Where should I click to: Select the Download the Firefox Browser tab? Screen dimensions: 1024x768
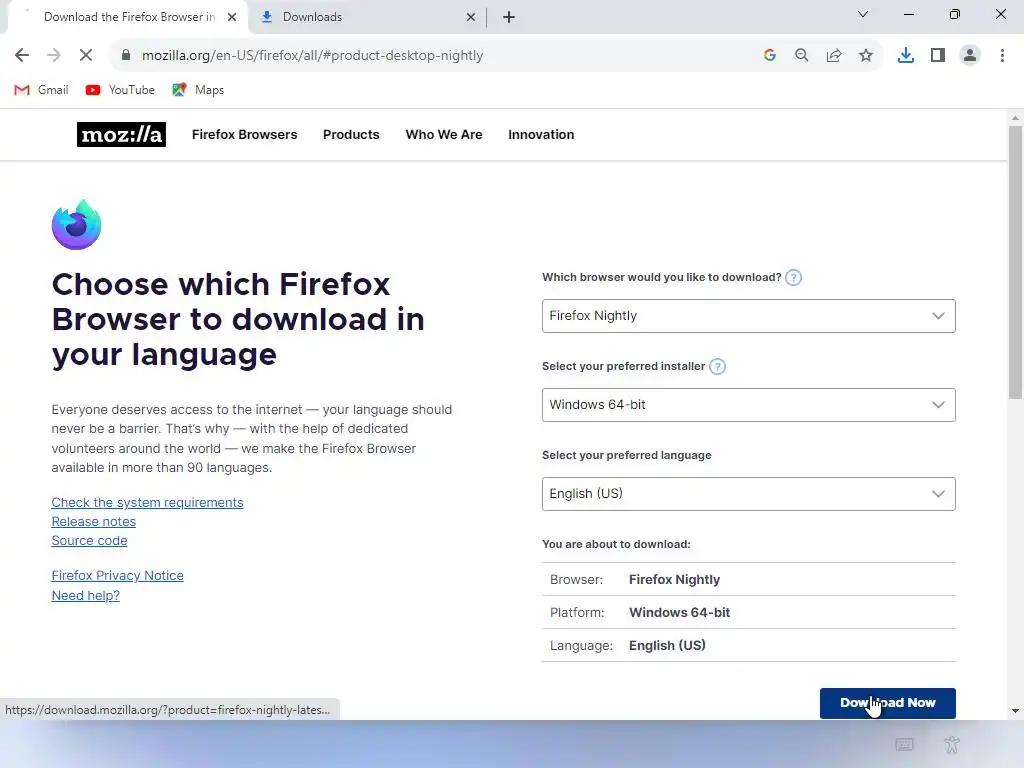[129, 17]
